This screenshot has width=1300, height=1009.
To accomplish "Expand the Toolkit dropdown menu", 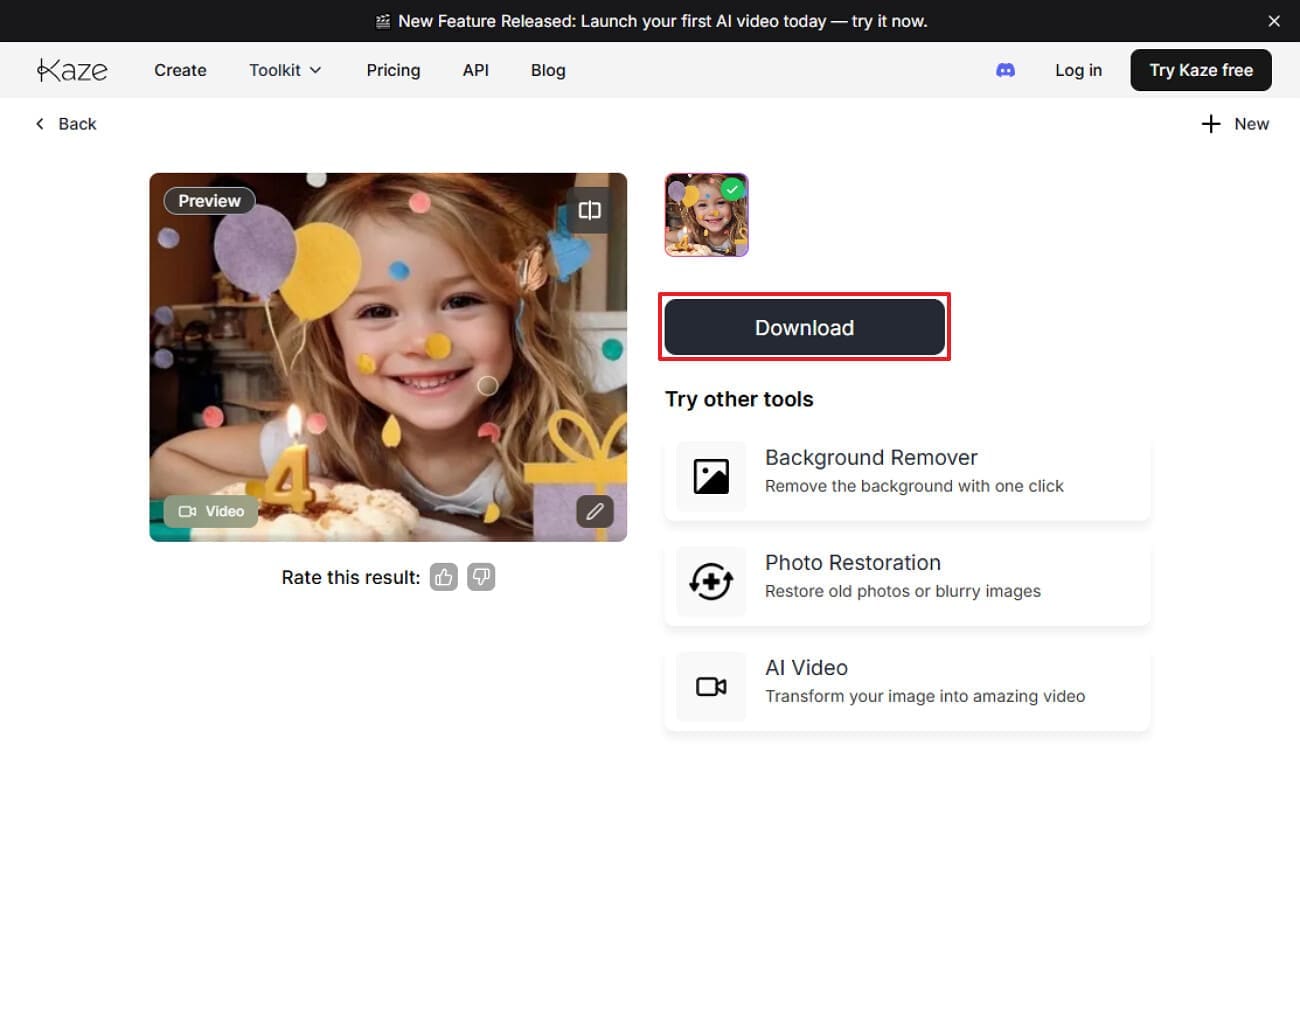I will click(285, 70).
